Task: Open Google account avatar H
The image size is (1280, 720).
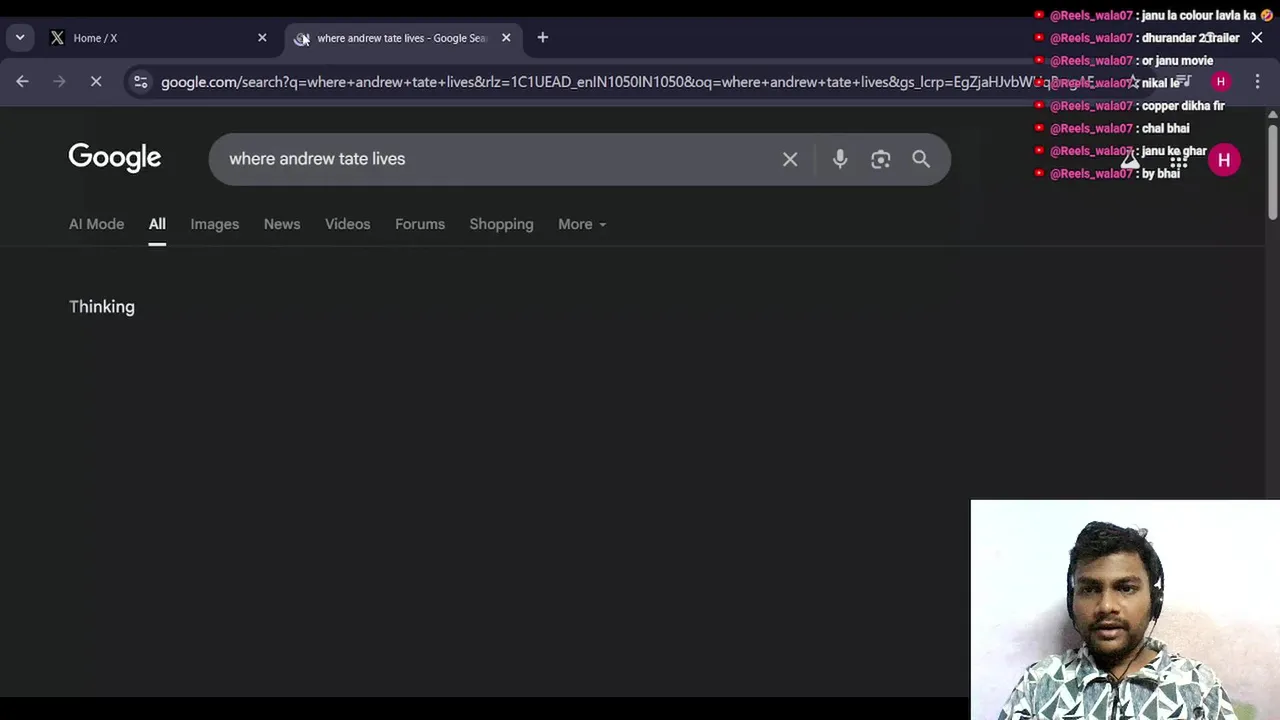Action: pos(1224,160)
